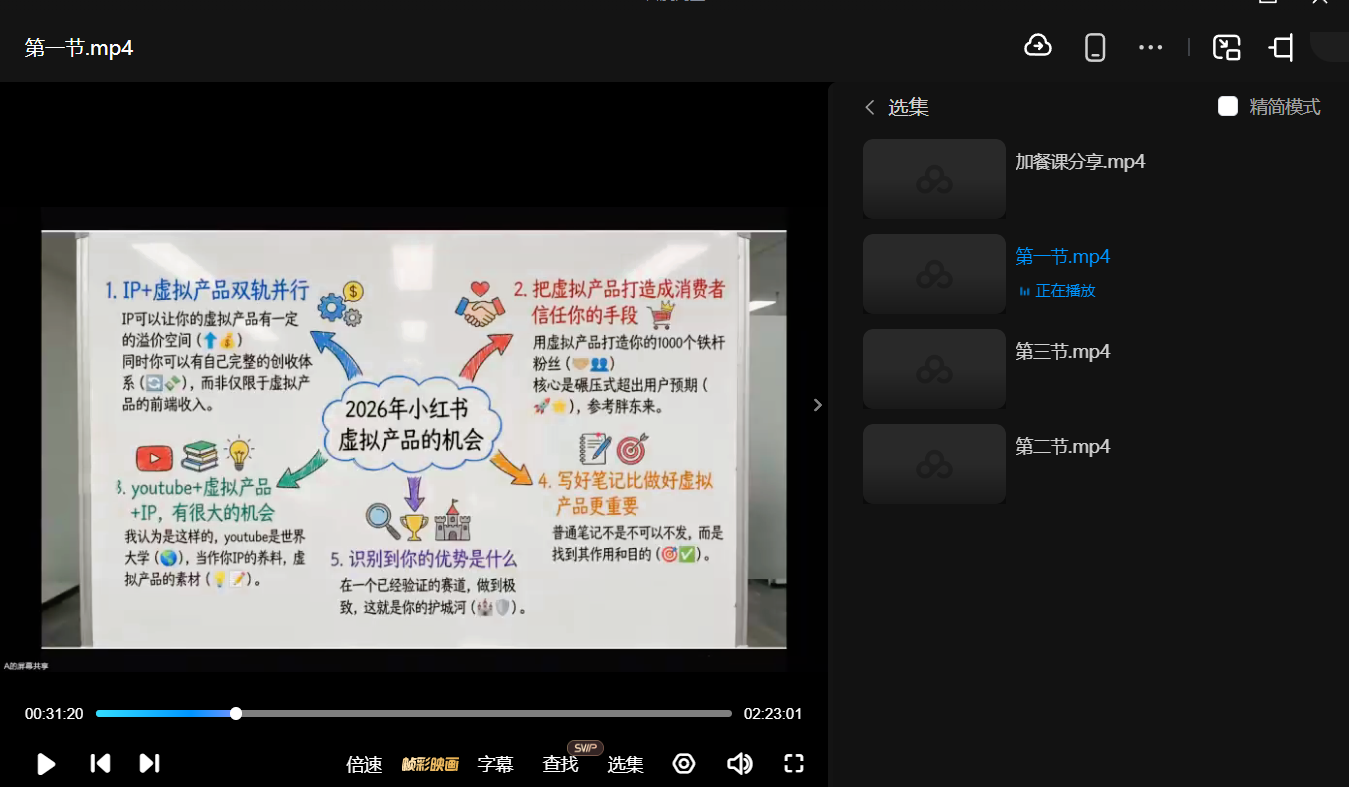This screenshot has width=1349, height=787.
Task: Click the circular target icon in controls
Action: coord(684,764)
